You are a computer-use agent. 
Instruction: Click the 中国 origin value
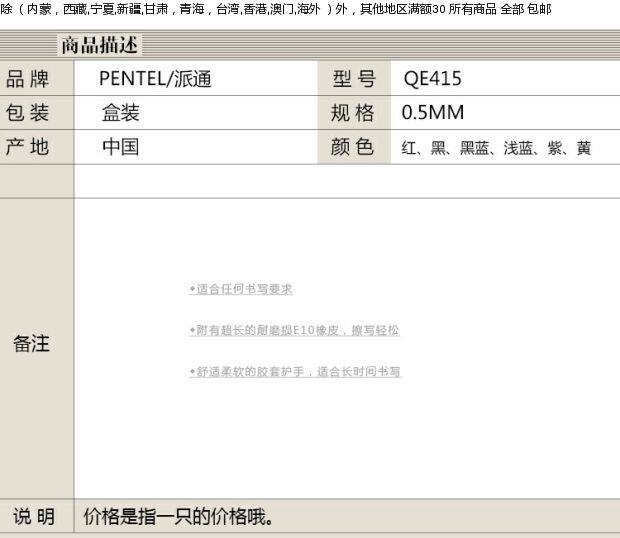click(121, 147)
